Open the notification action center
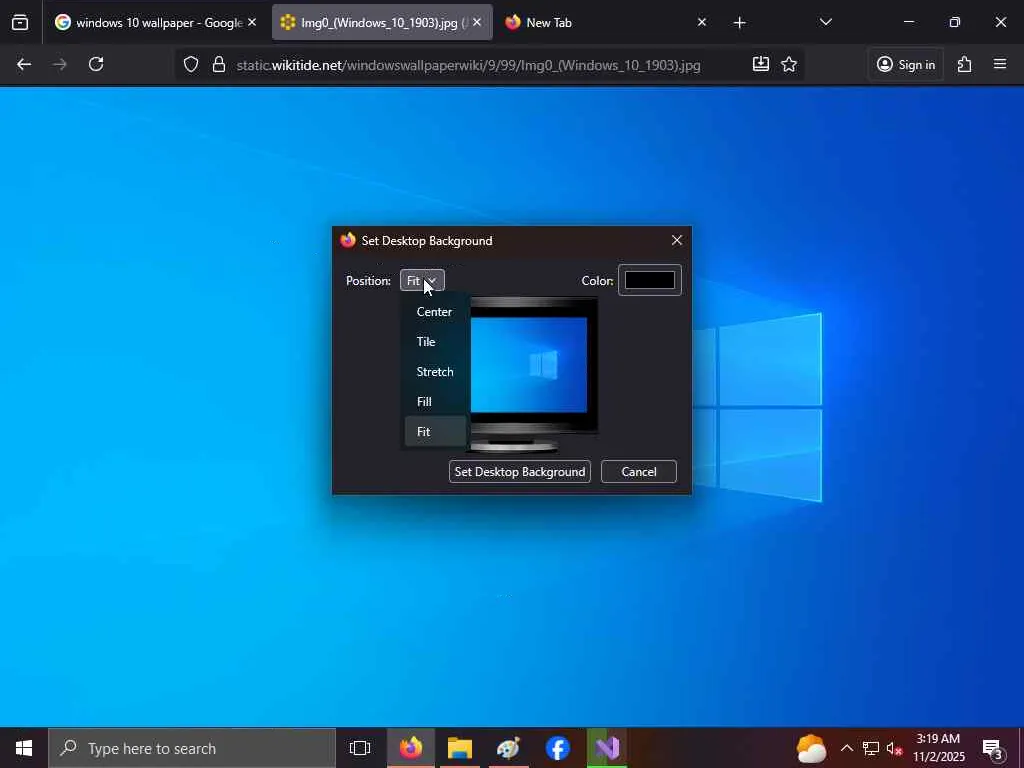1024x768 pixels. pos(993,749)
